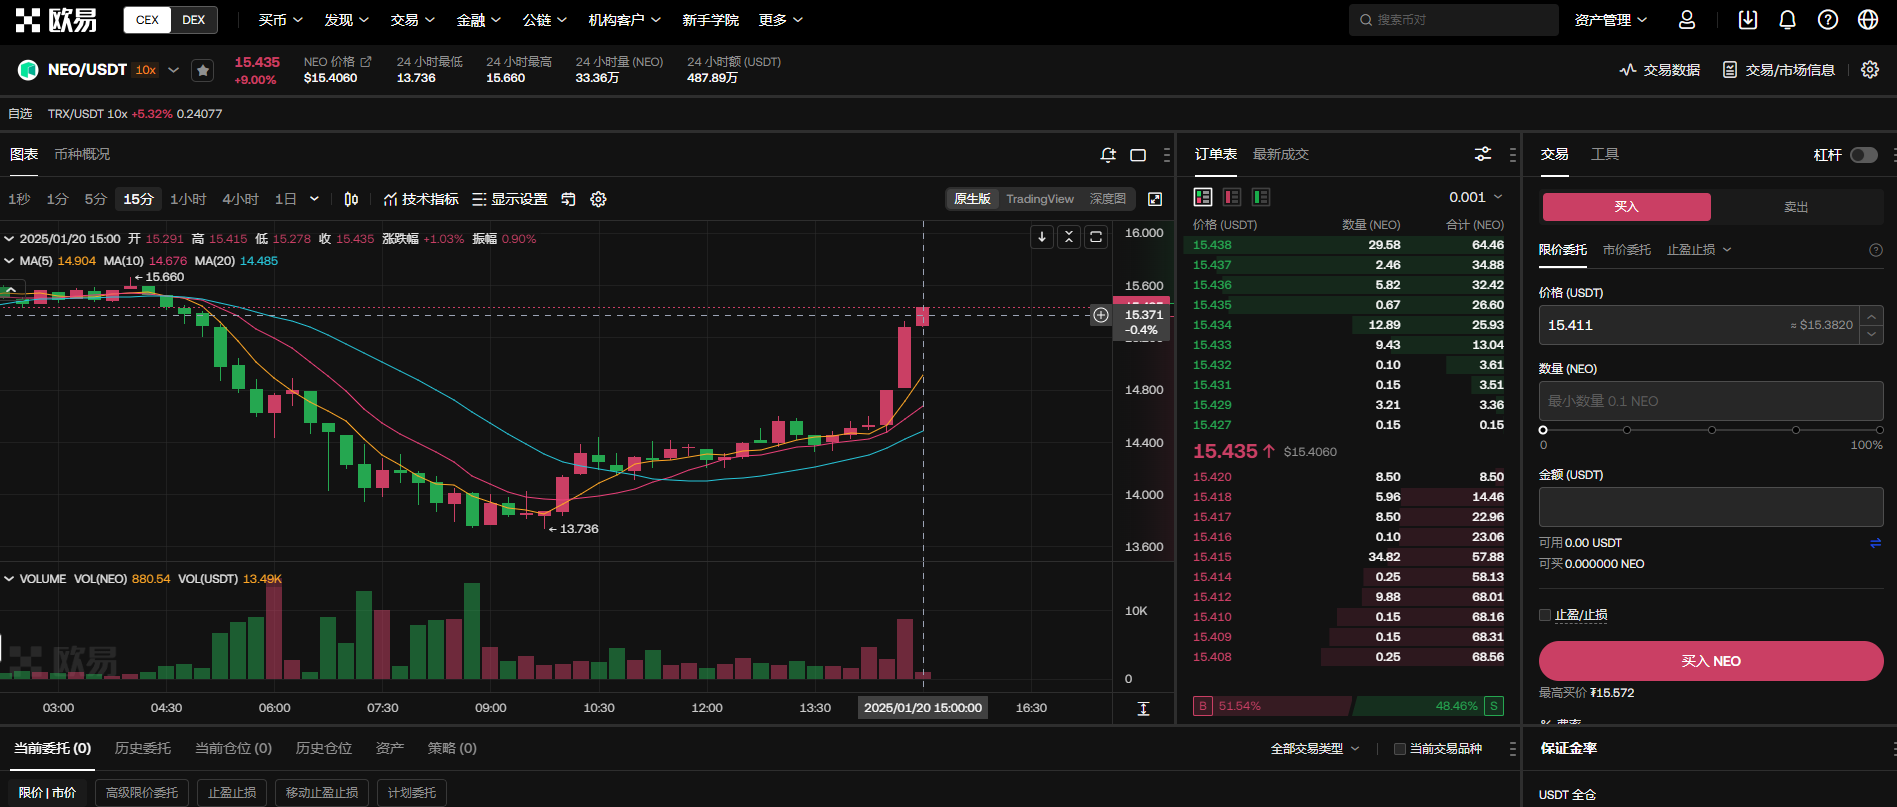Check the 当前交易品种 checkbox
This screenshot has width=1897, height=807.
(x=1400, y=749)
